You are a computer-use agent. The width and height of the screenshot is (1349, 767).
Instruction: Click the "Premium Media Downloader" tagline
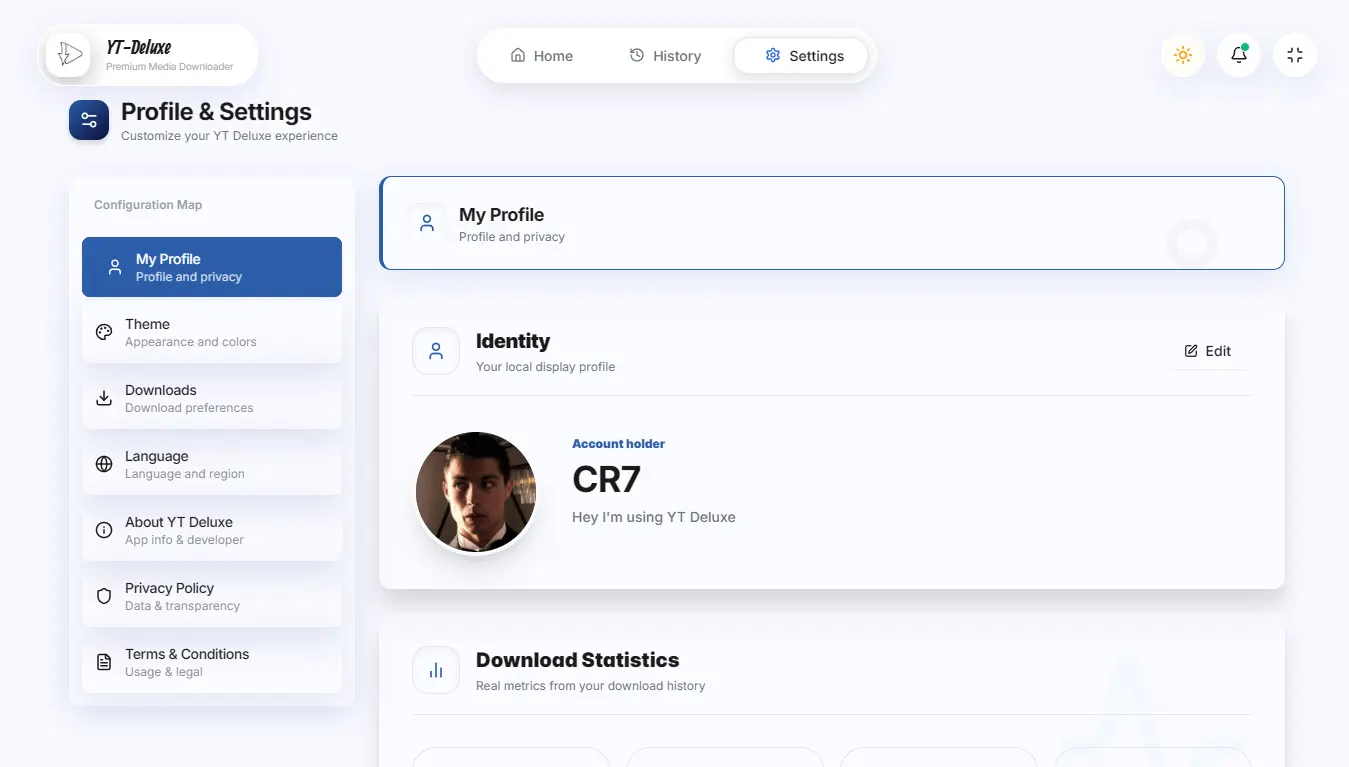coord(170,67)
